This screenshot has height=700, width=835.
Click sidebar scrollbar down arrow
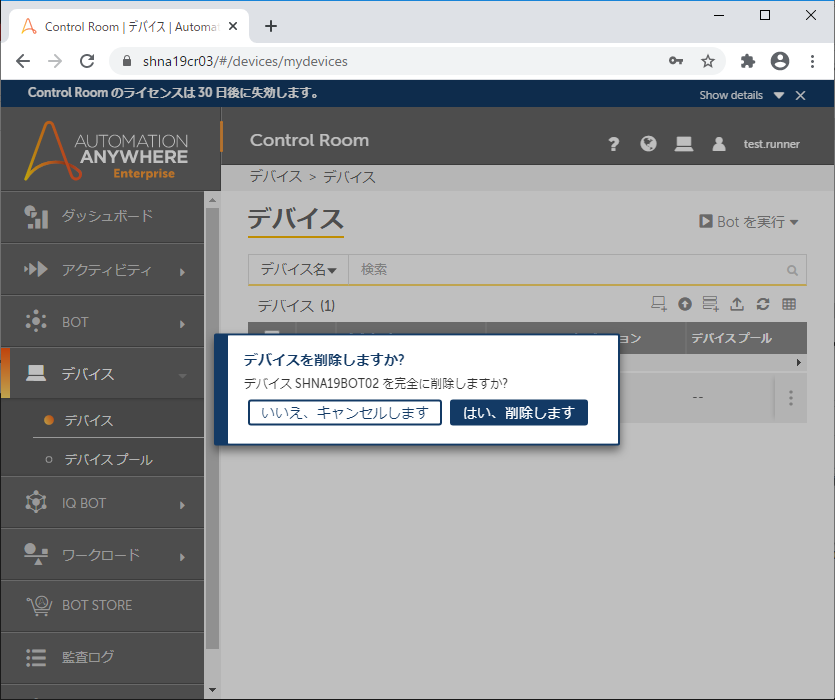212,690
